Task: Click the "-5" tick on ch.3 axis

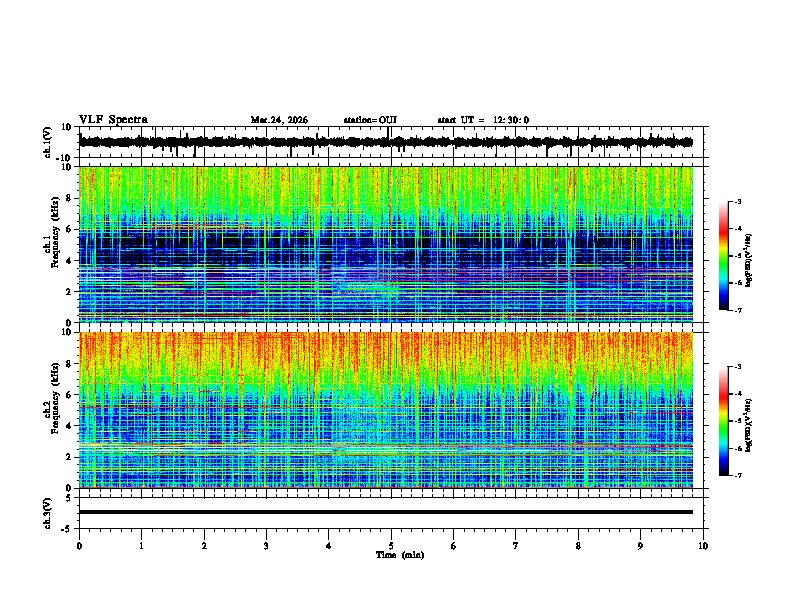Action: [x=68, y=529]
